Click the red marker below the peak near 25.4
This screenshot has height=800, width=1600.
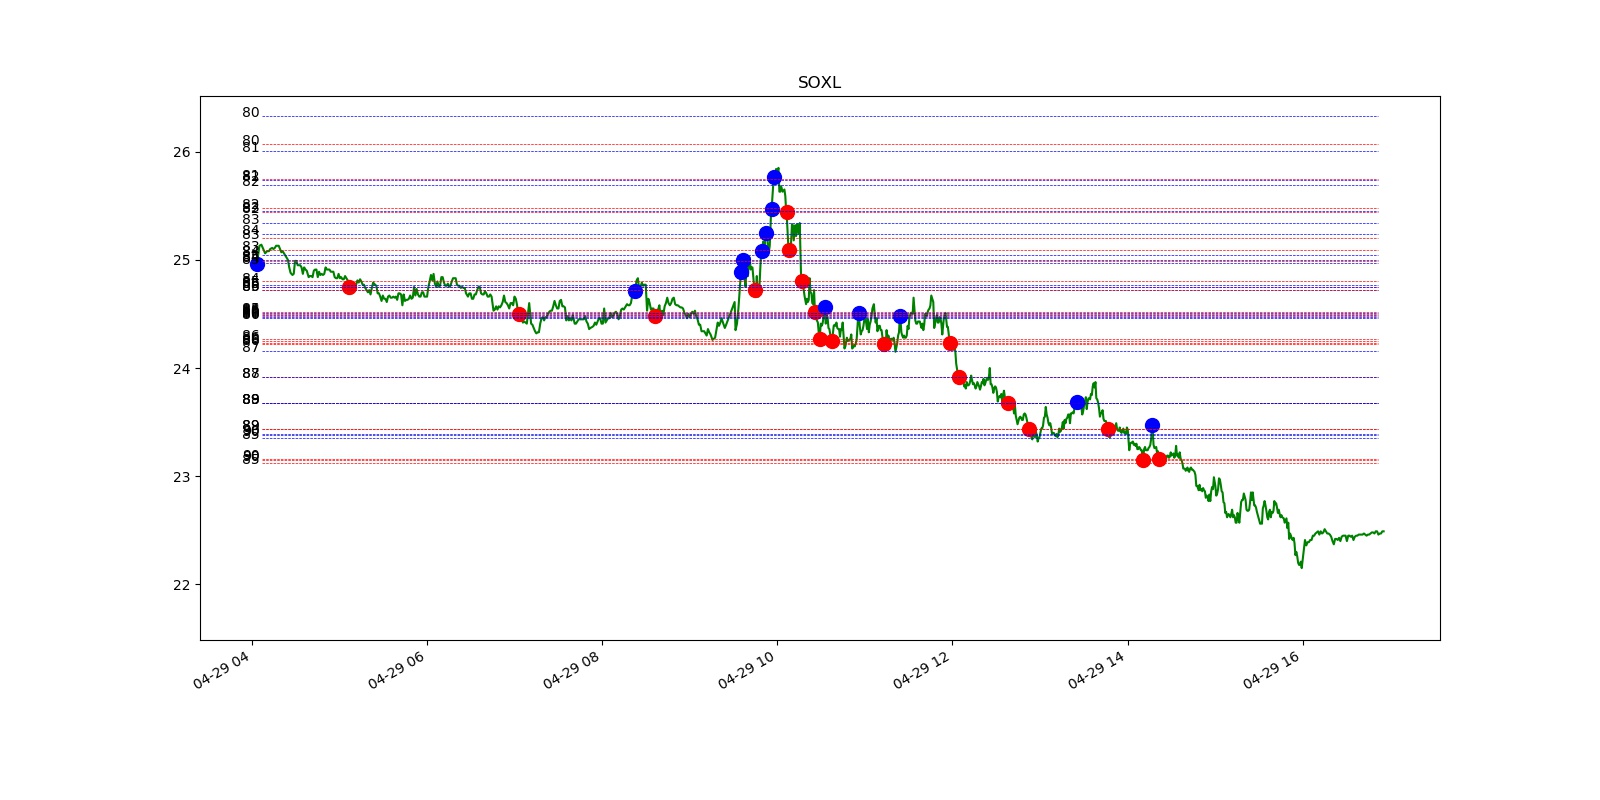coord(787,212)
